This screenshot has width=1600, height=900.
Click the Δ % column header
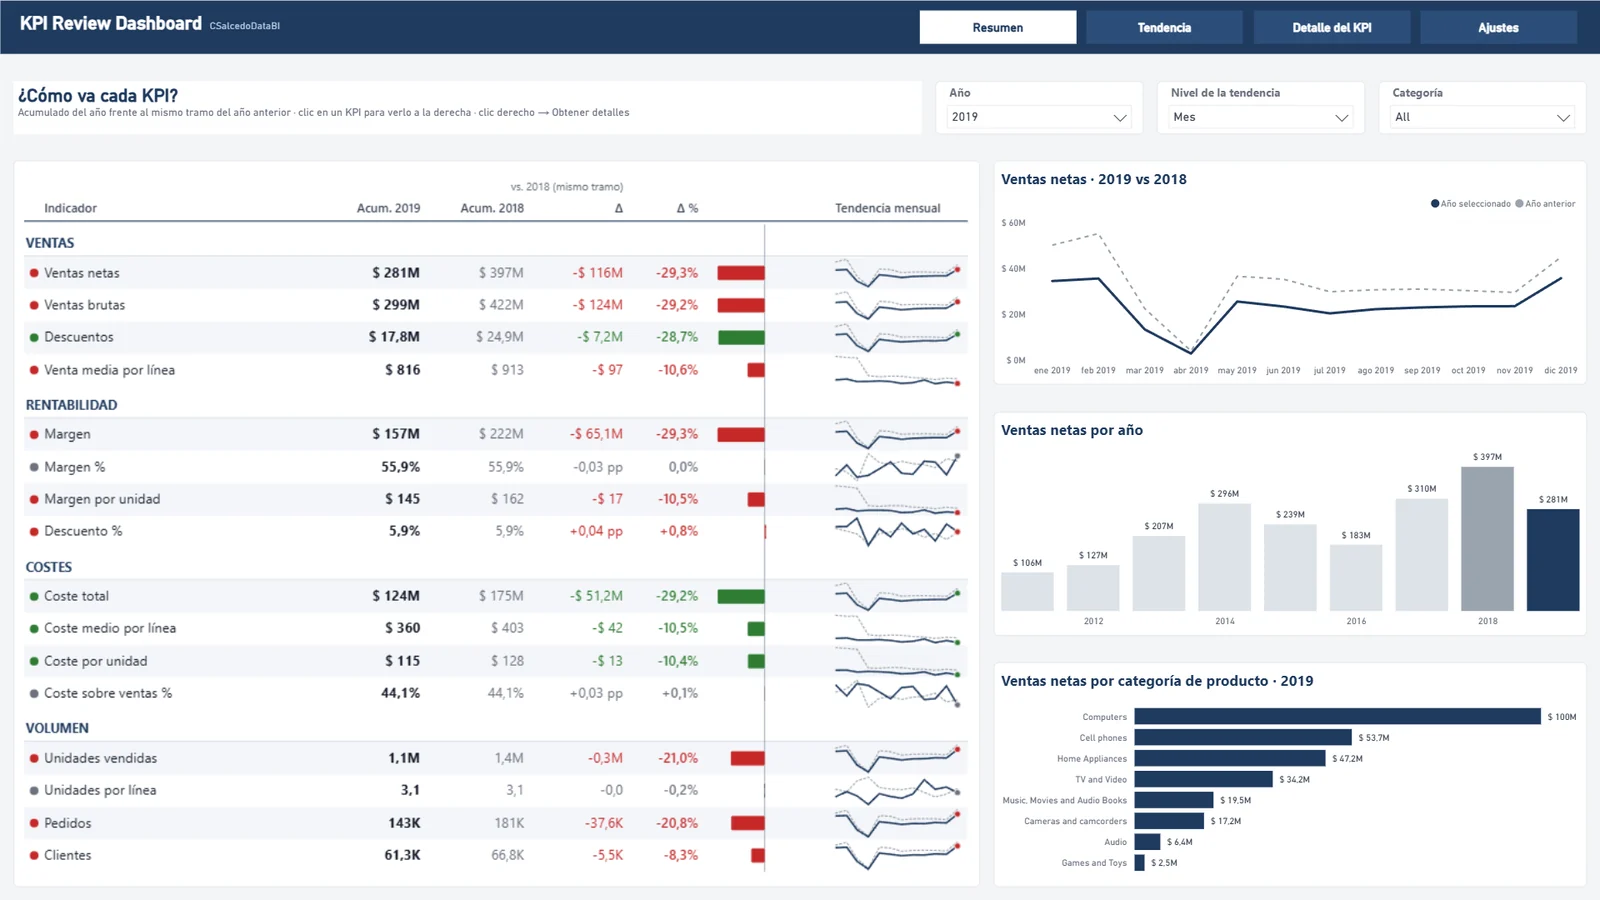687,208
